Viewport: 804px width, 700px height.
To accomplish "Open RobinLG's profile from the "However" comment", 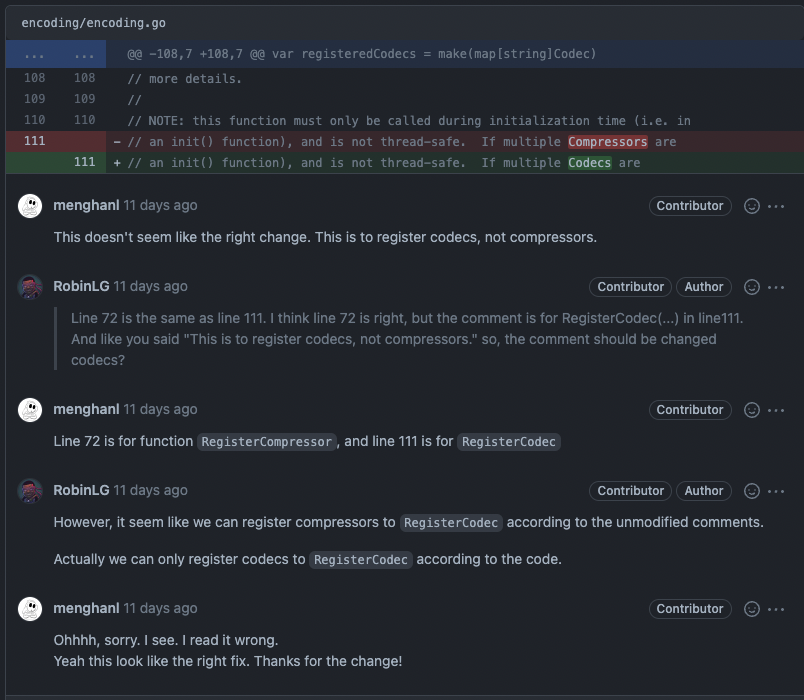I will [81, 491].
